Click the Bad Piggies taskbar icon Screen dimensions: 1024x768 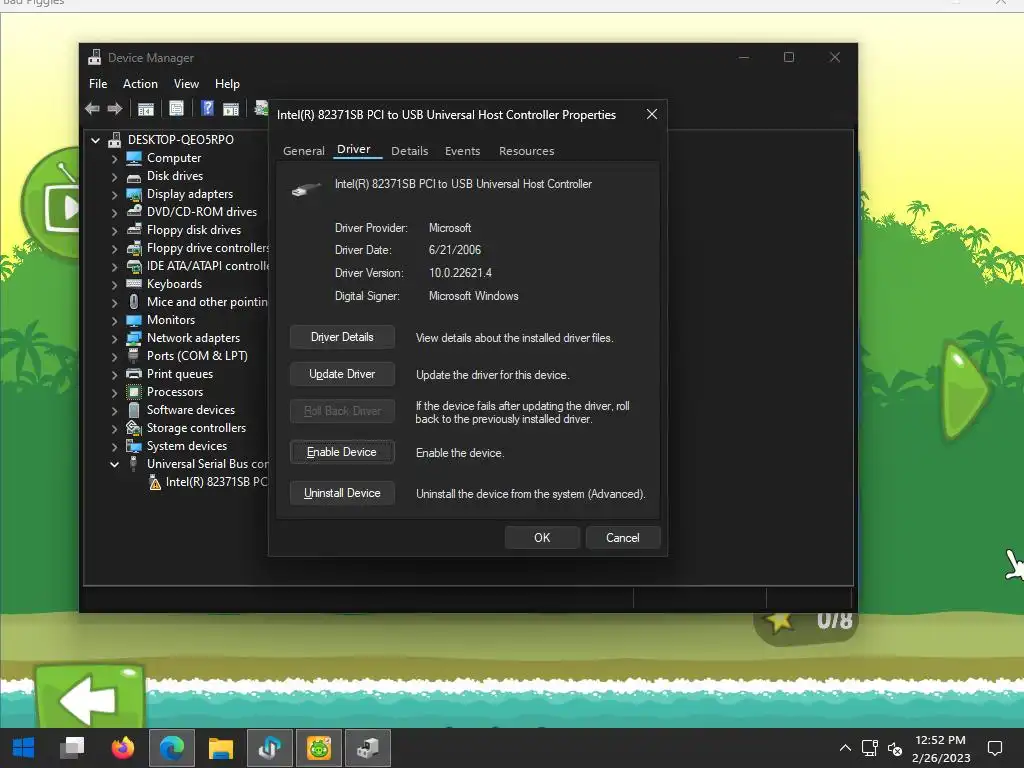tap(319, 748)
